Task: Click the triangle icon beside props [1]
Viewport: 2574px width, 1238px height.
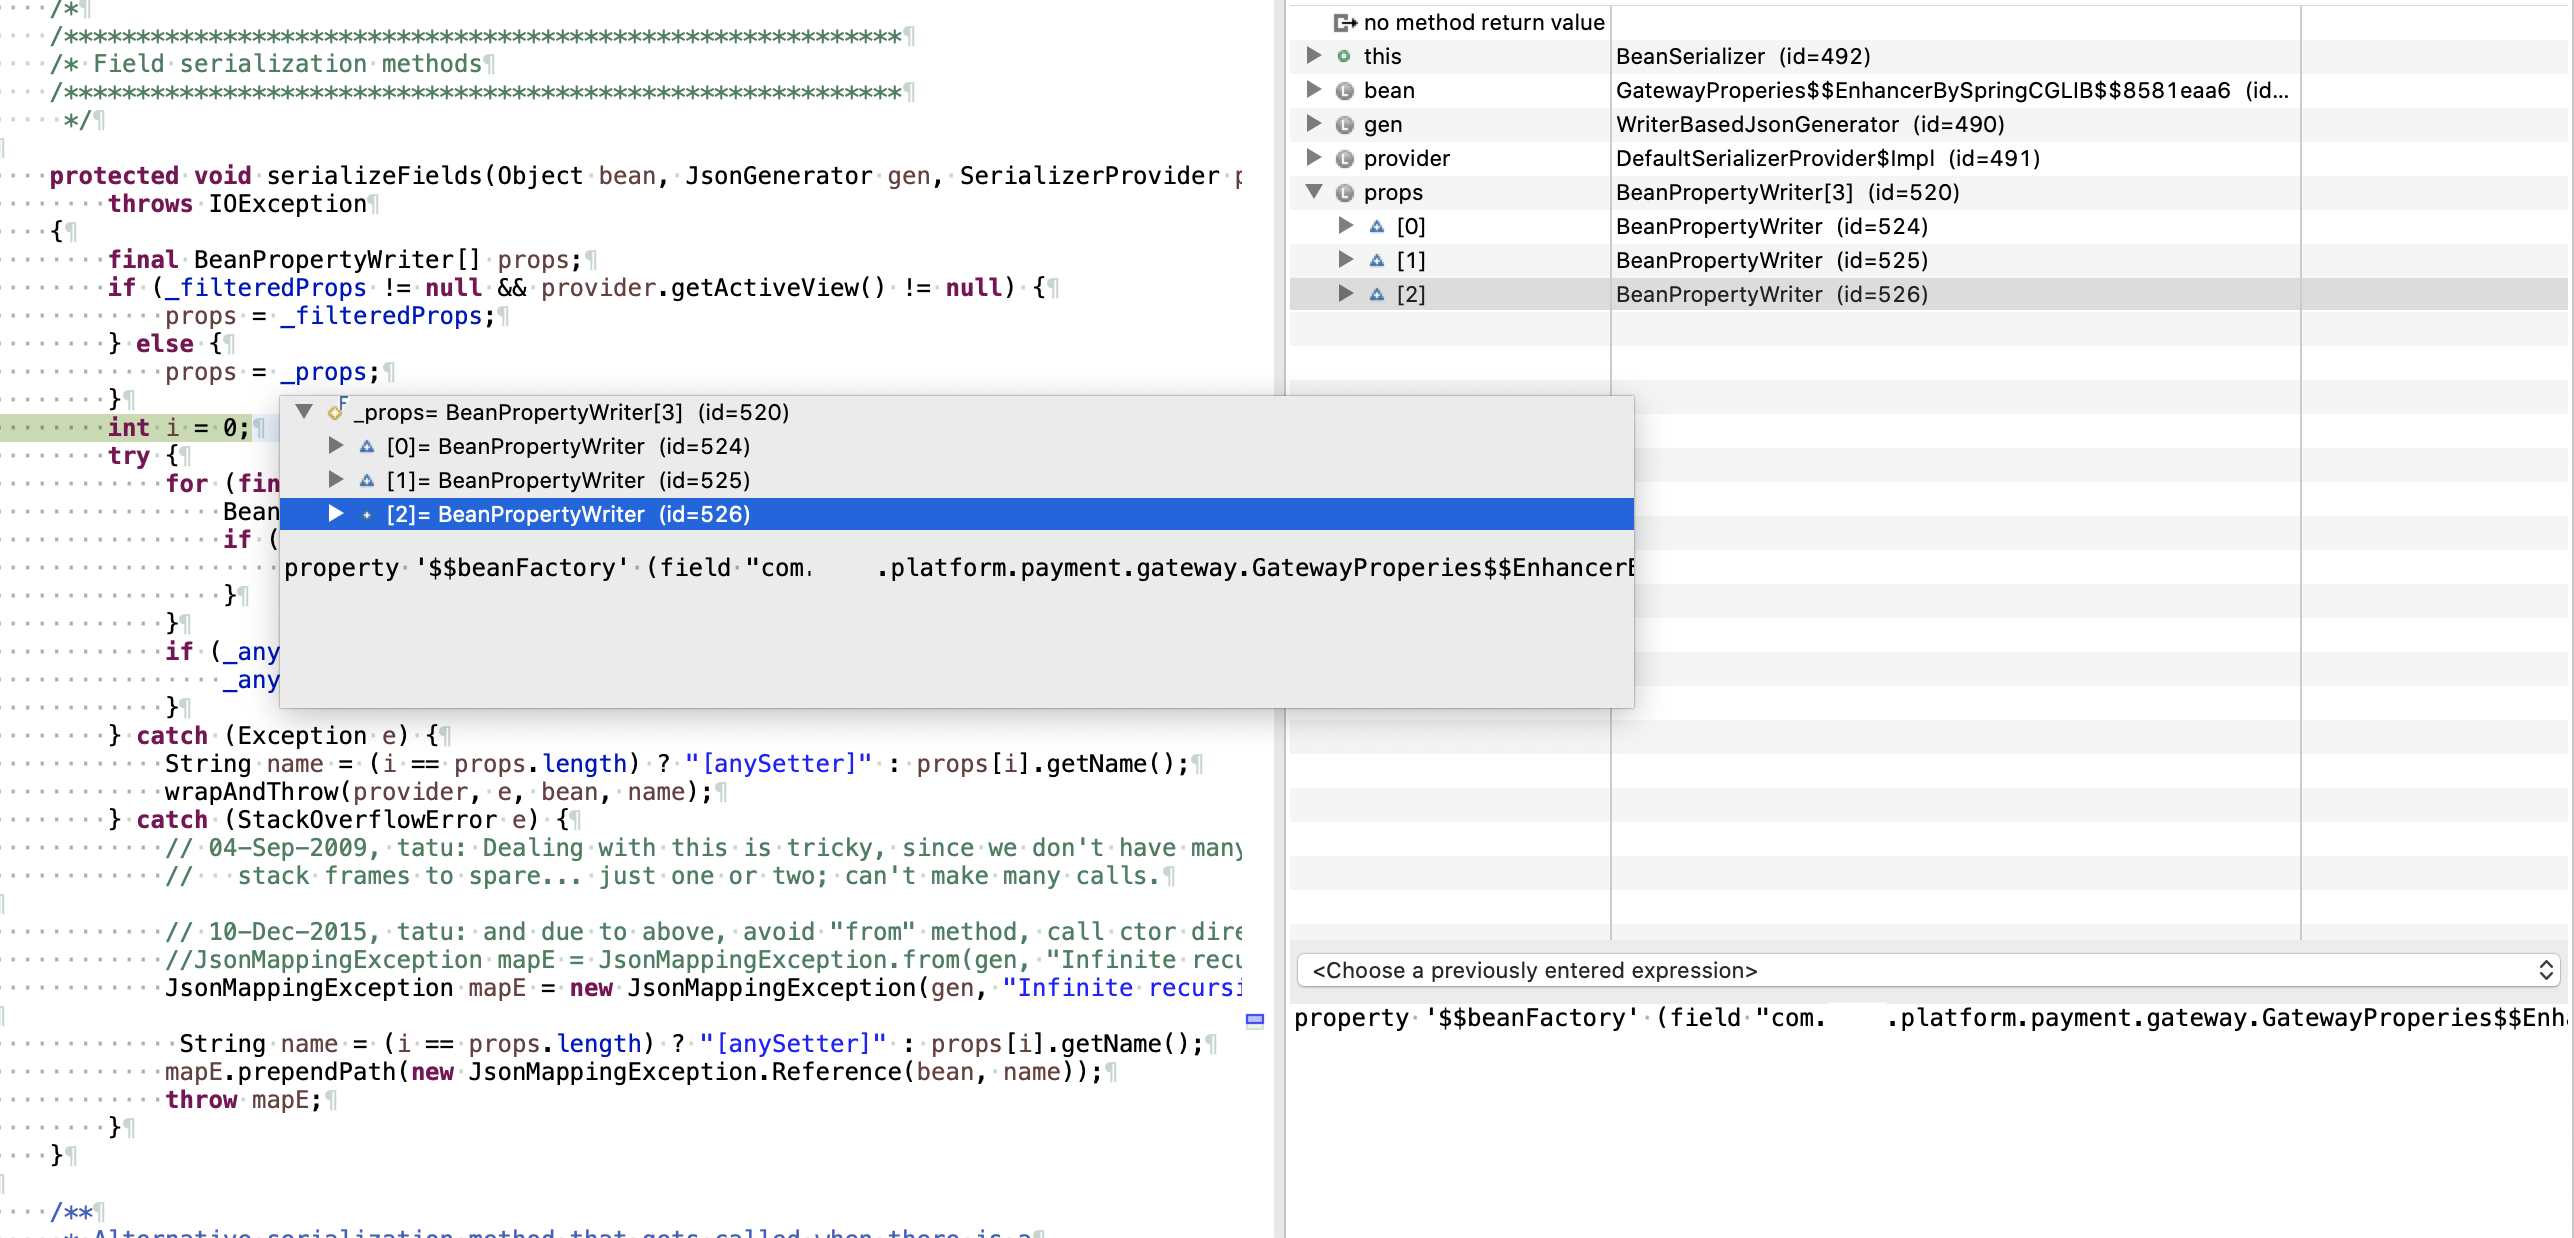Action: tap(1377, 260)
